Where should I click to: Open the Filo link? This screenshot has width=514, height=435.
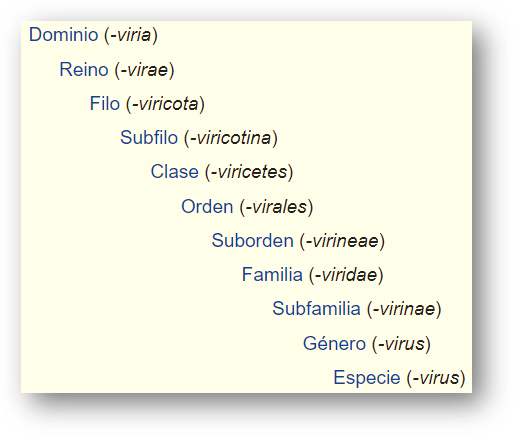(x=105, y=103)
